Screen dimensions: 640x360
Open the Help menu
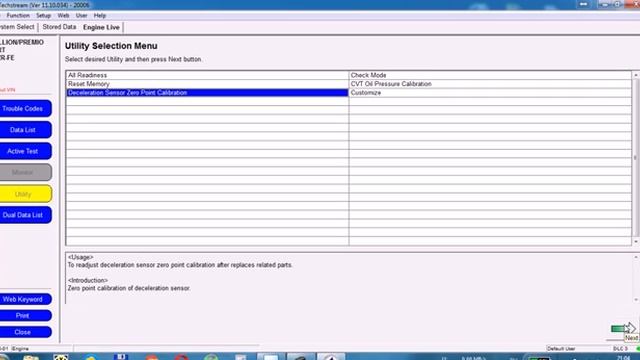(x=100, y=16)
